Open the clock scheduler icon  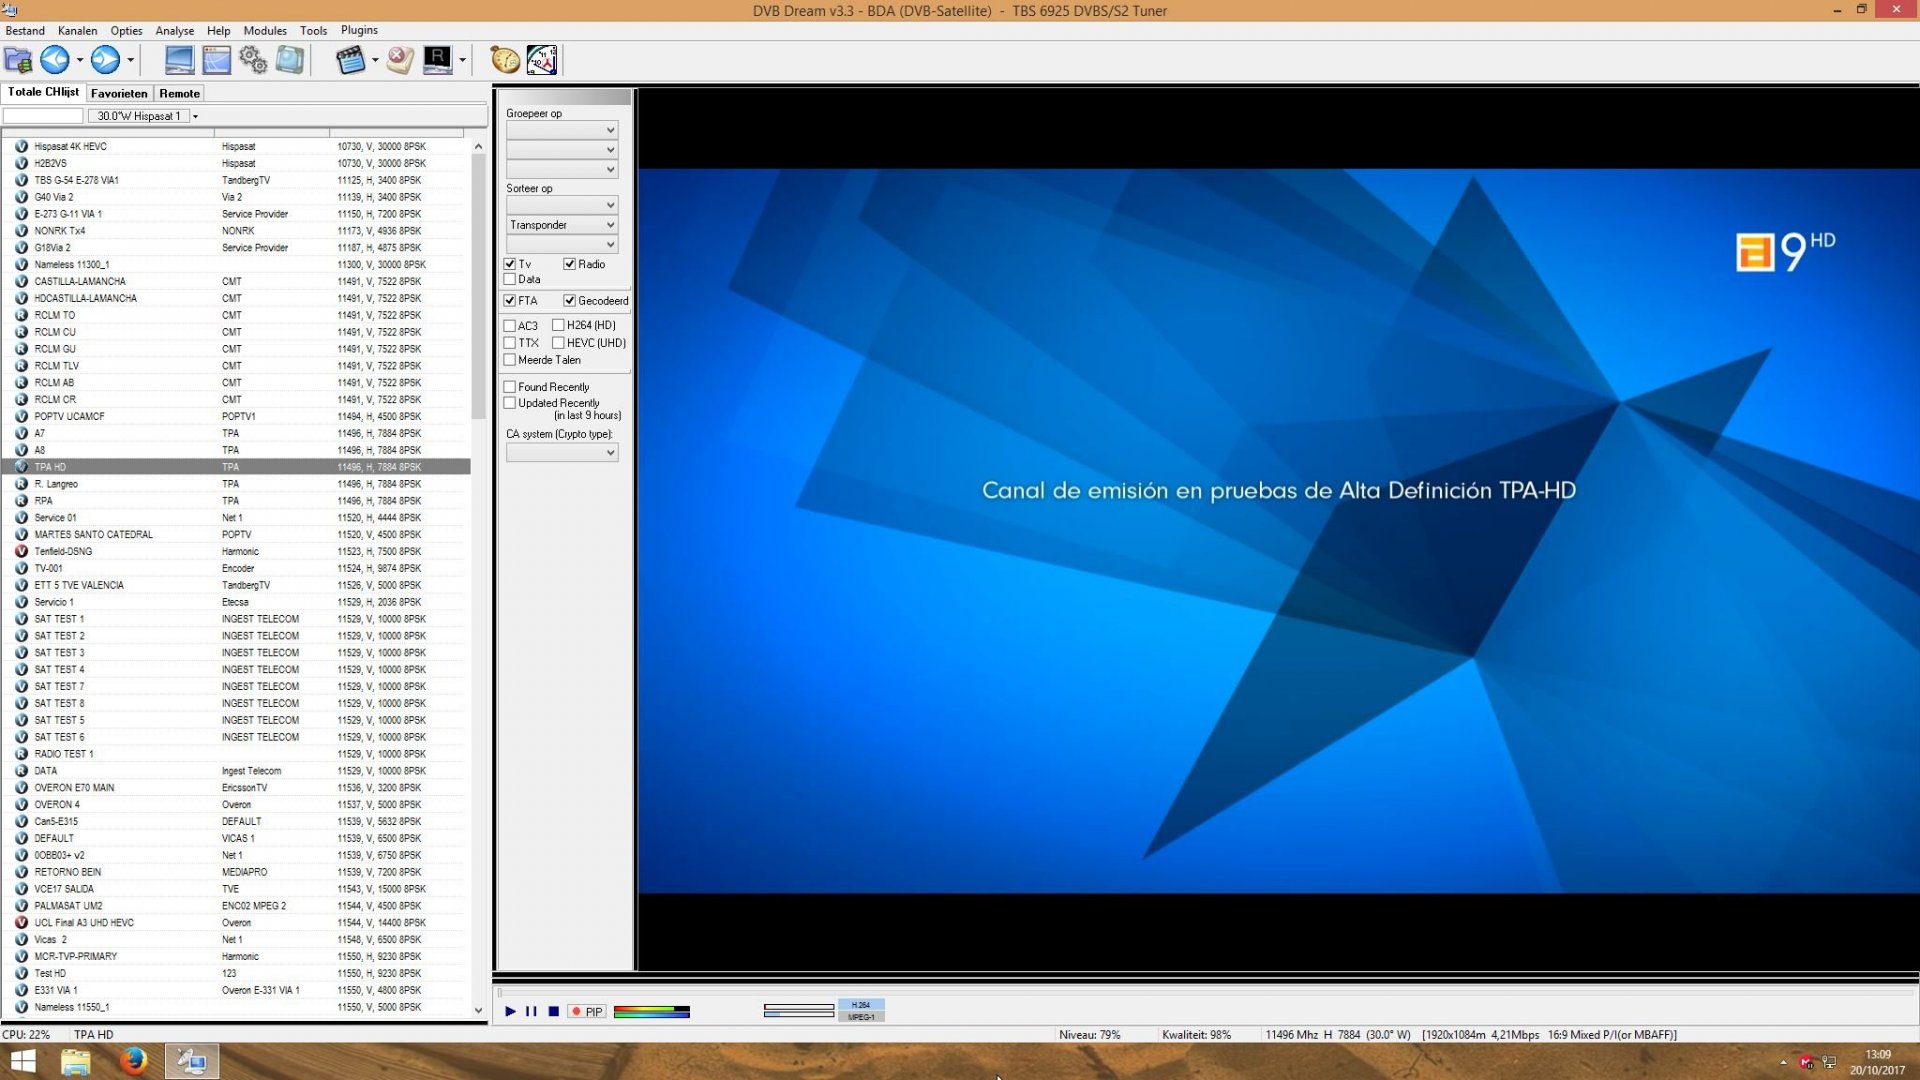(x=542, y=60)
